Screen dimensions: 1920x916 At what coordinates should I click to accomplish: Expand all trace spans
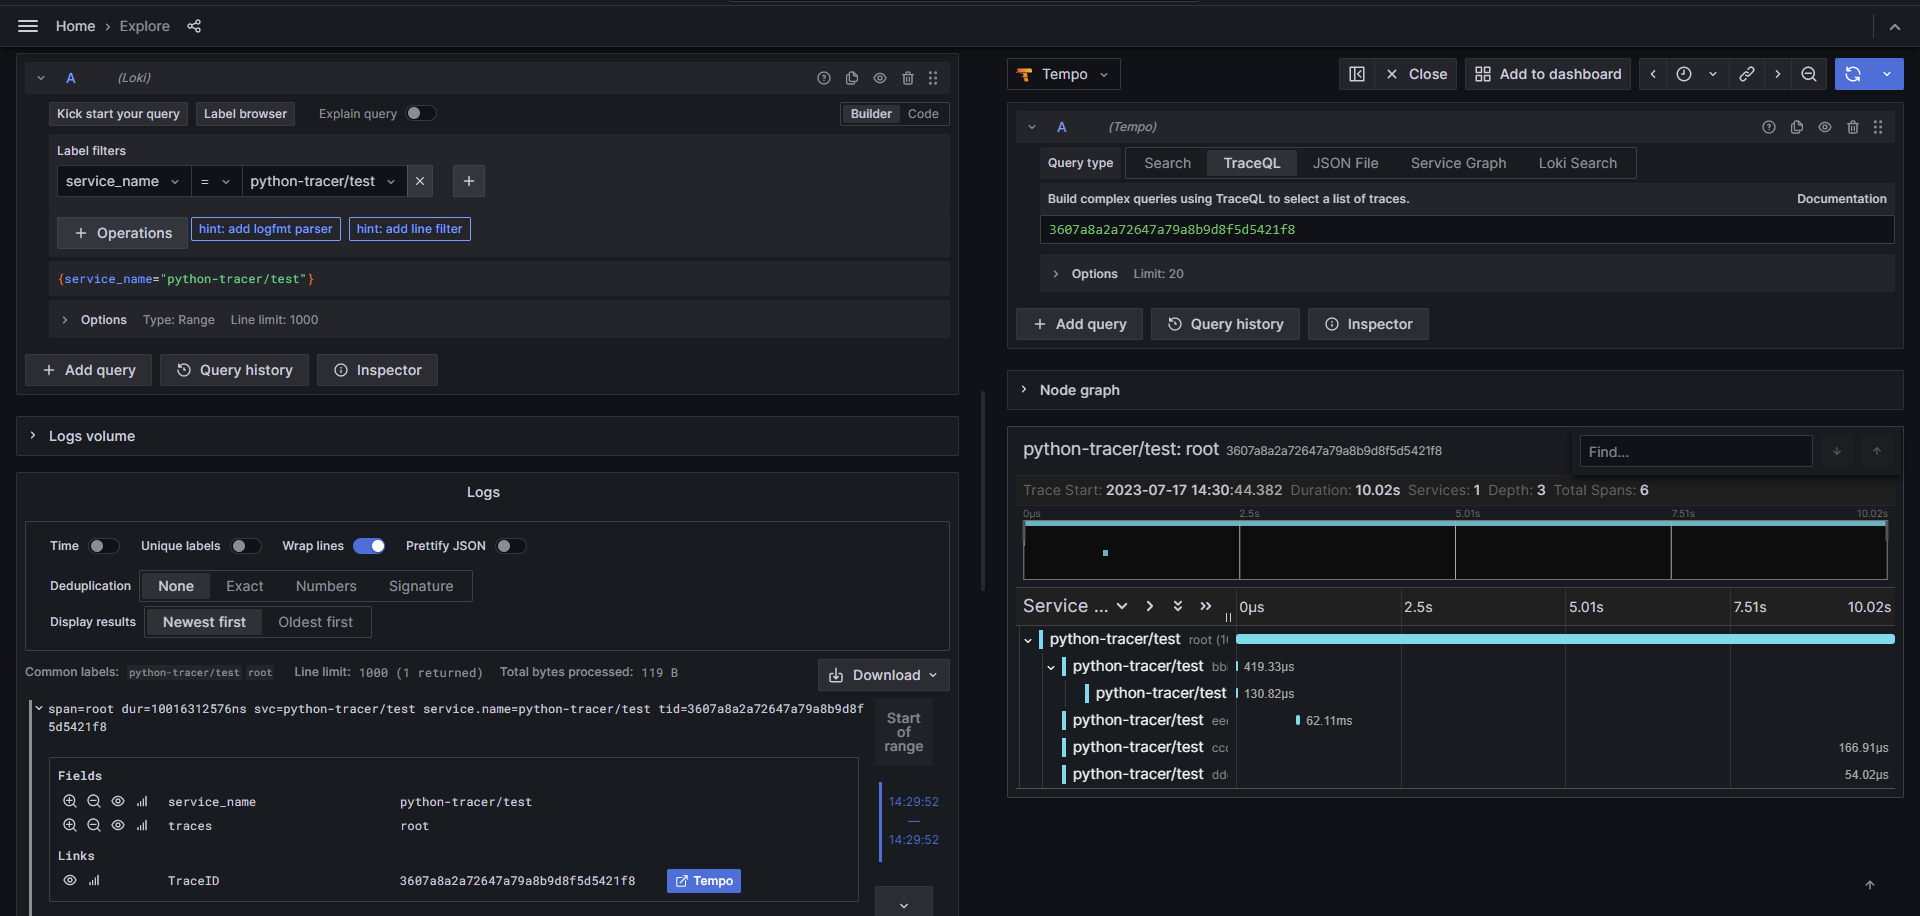coord(1178,606)
